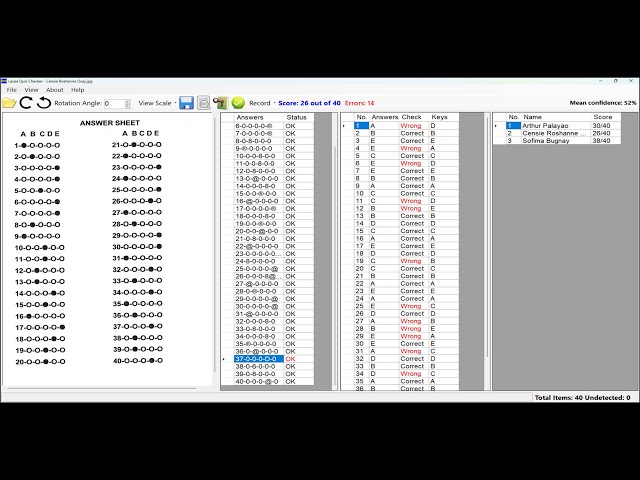Screen dimensions: 640x480
Task: Select detected answer row starting with 9-
Action: tap(259, 148)
